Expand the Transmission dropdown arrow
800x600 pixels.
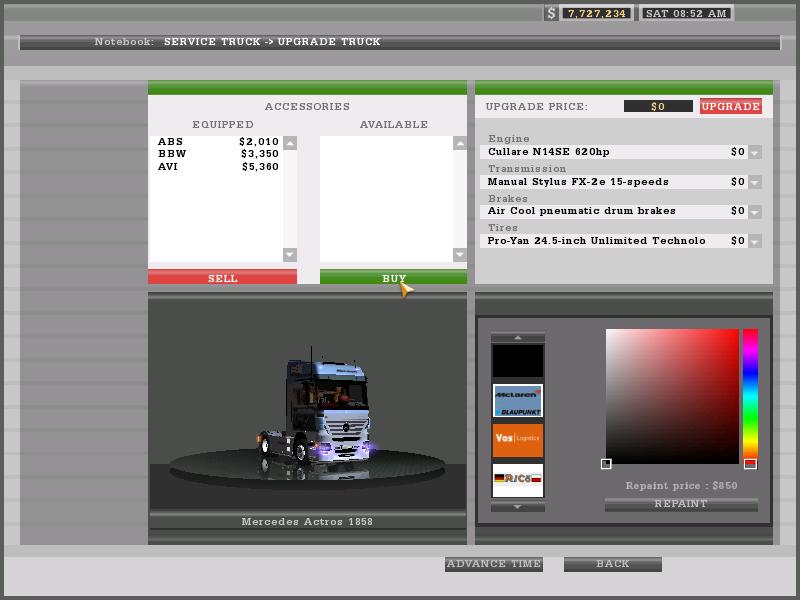click(x=754, y=182)
